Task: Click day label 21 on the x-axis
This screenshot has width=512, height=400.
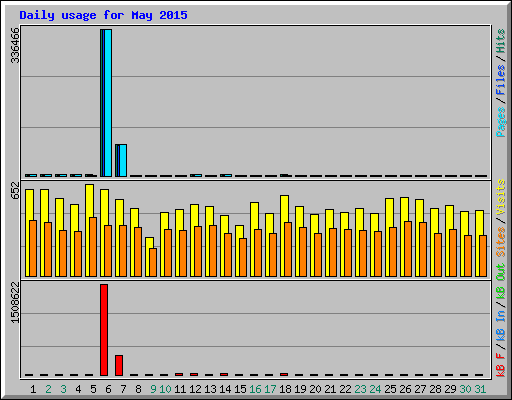Action: pyautogui.click(x=330, y=389)
